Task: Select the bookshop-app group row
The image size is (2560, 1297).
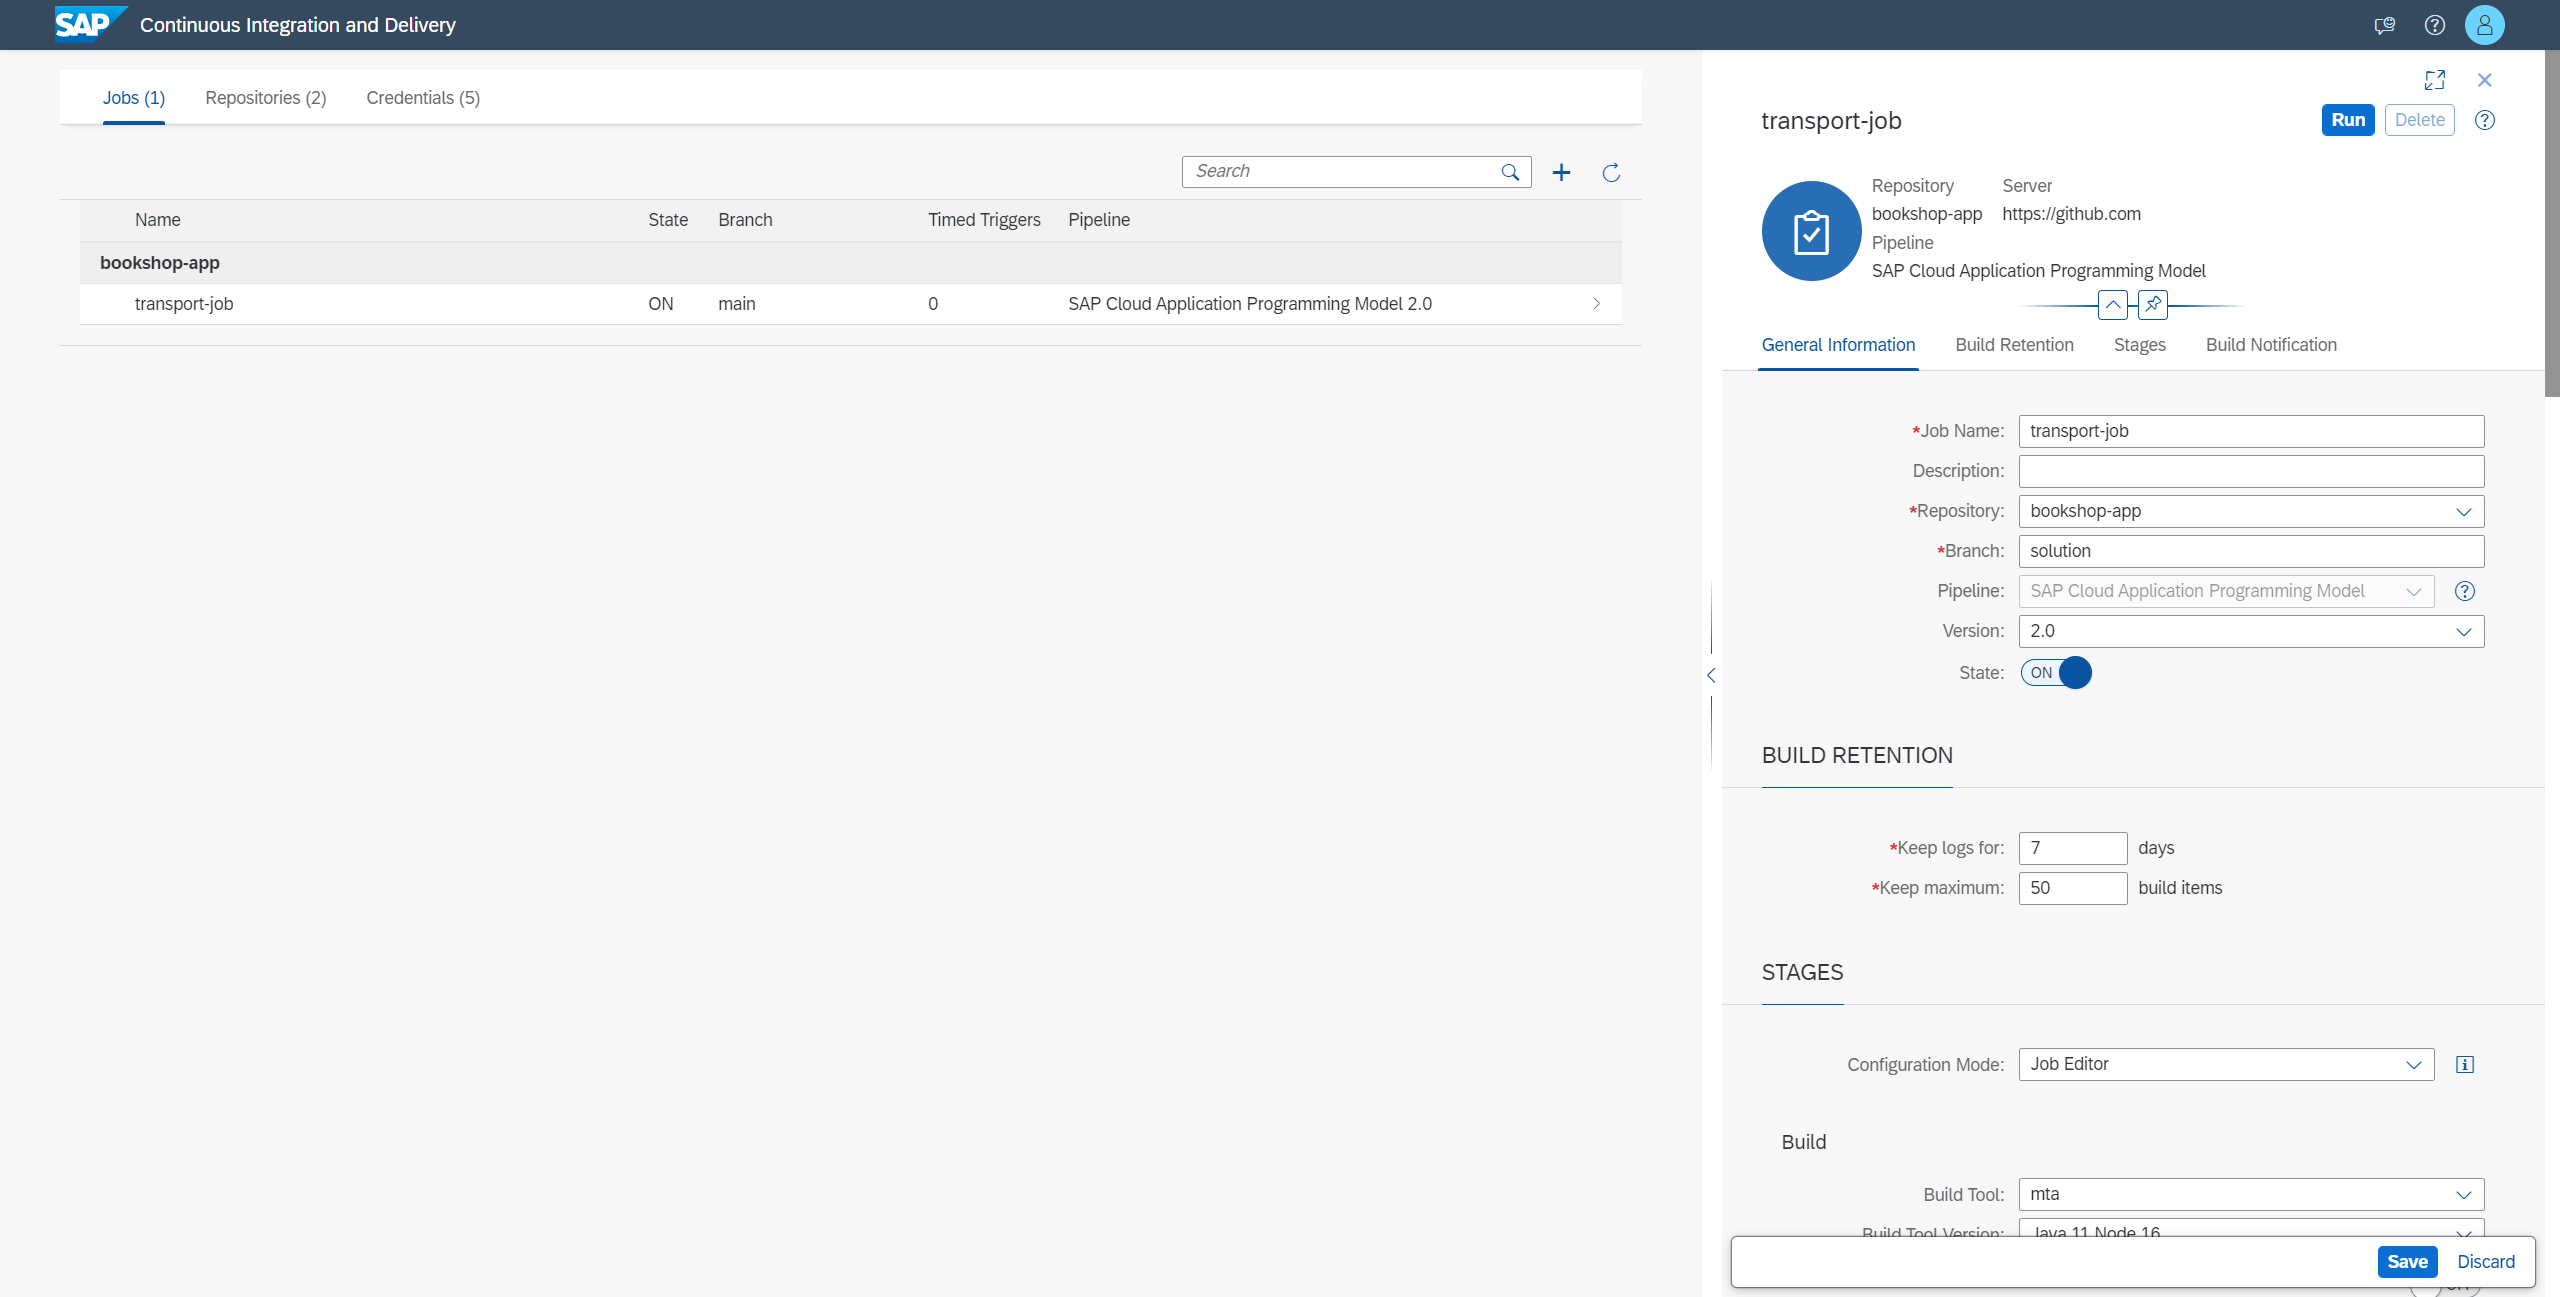Action: pyautogui.click(x=850, y=263)
